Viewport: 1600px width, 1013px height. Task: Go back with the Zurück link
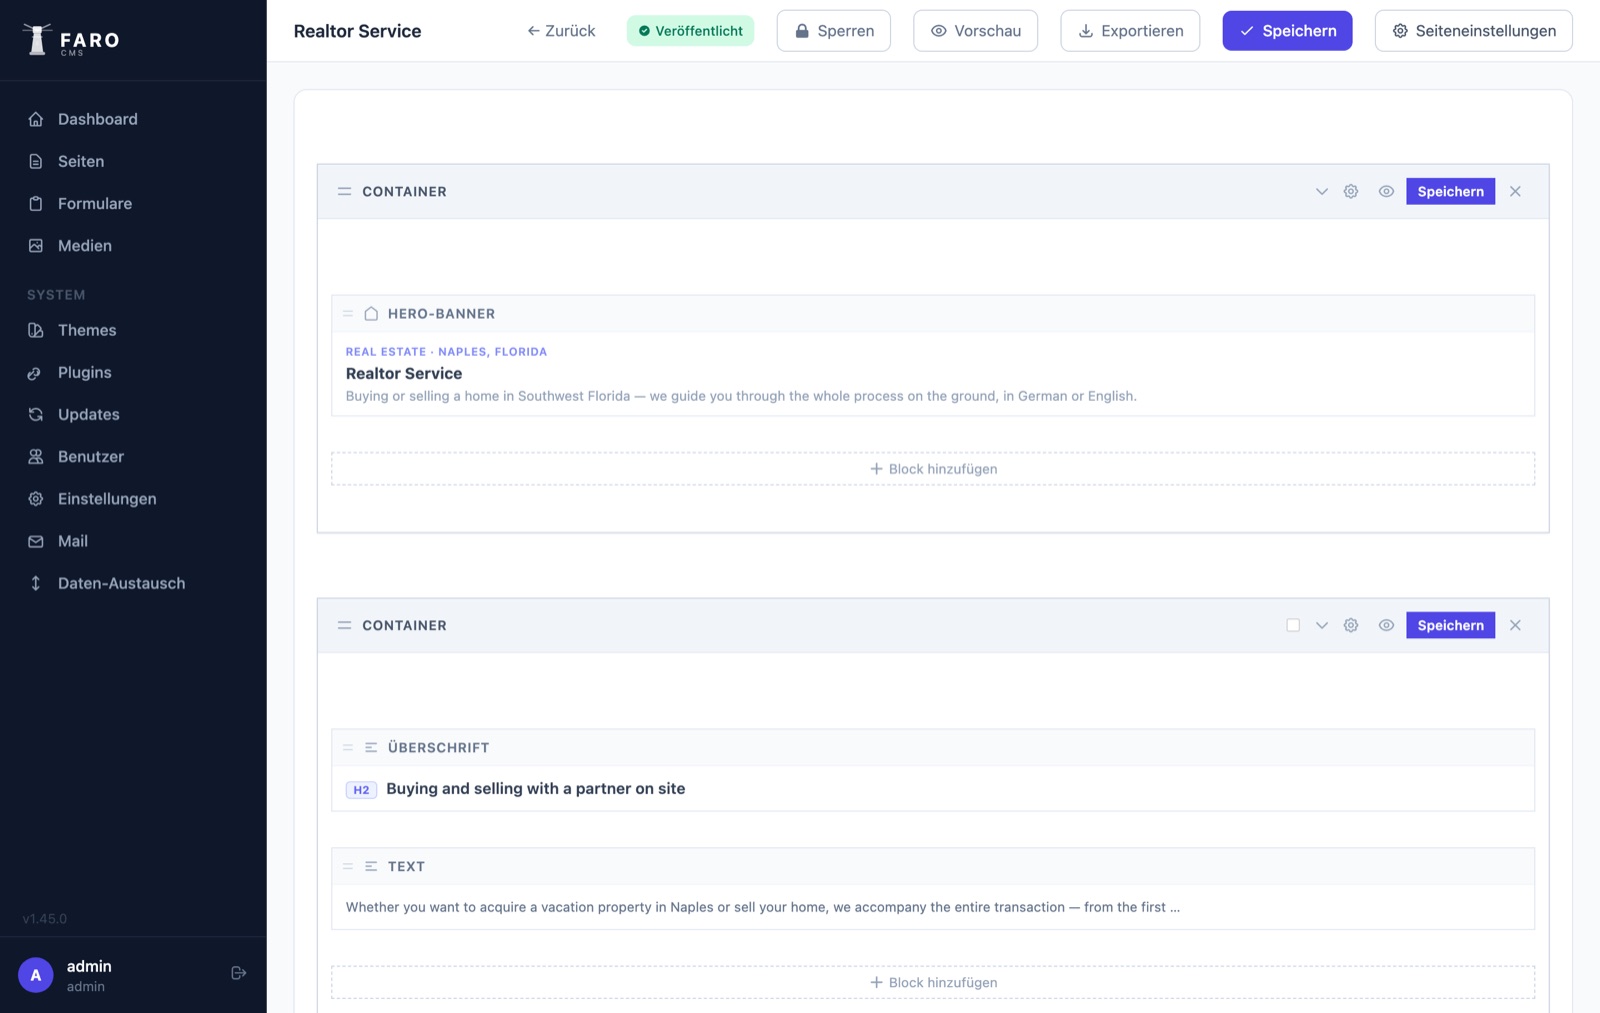pos(561,31)
